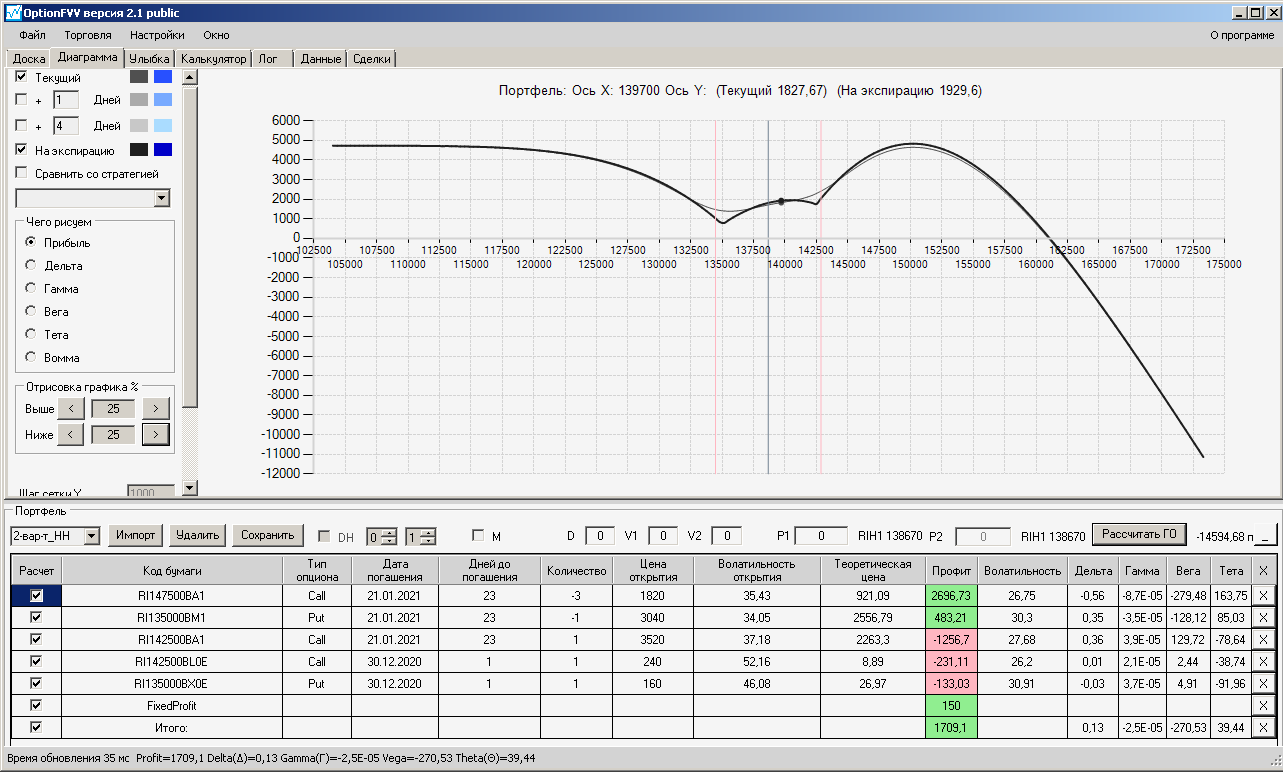Click the X button in the Итого row
The height and width of the screenshot is (772, 1283).
[x=1263, y=727]
